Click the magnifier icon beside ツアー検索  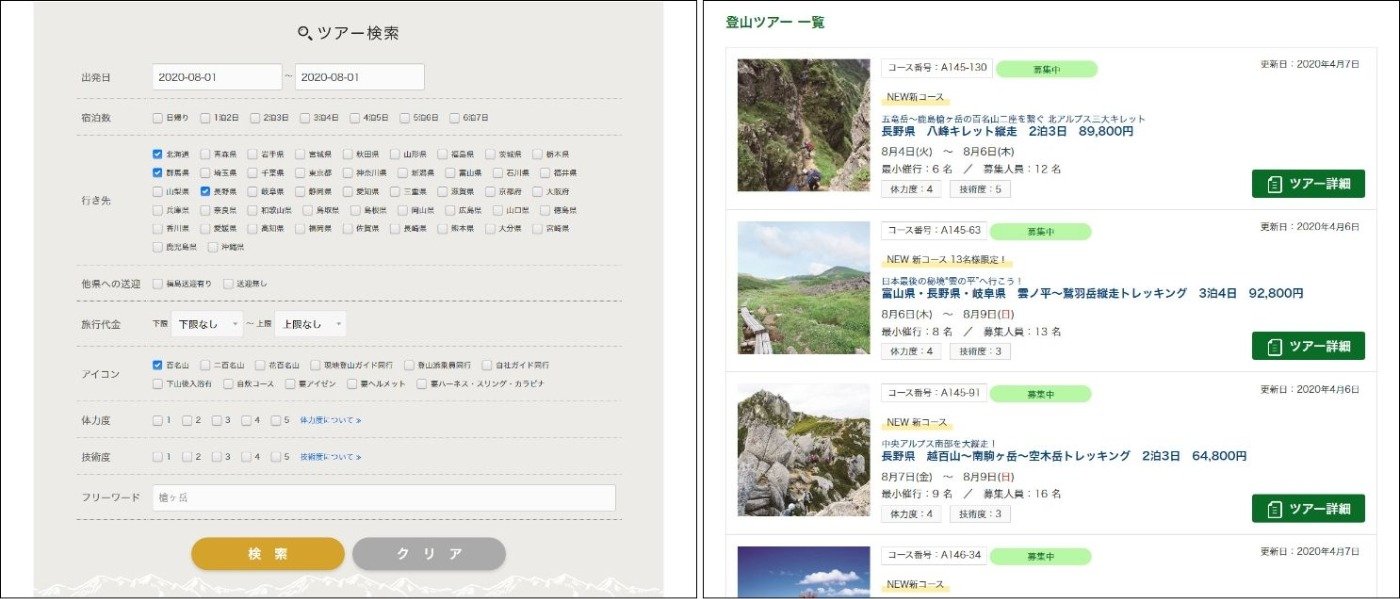click(x=306, y=33)
